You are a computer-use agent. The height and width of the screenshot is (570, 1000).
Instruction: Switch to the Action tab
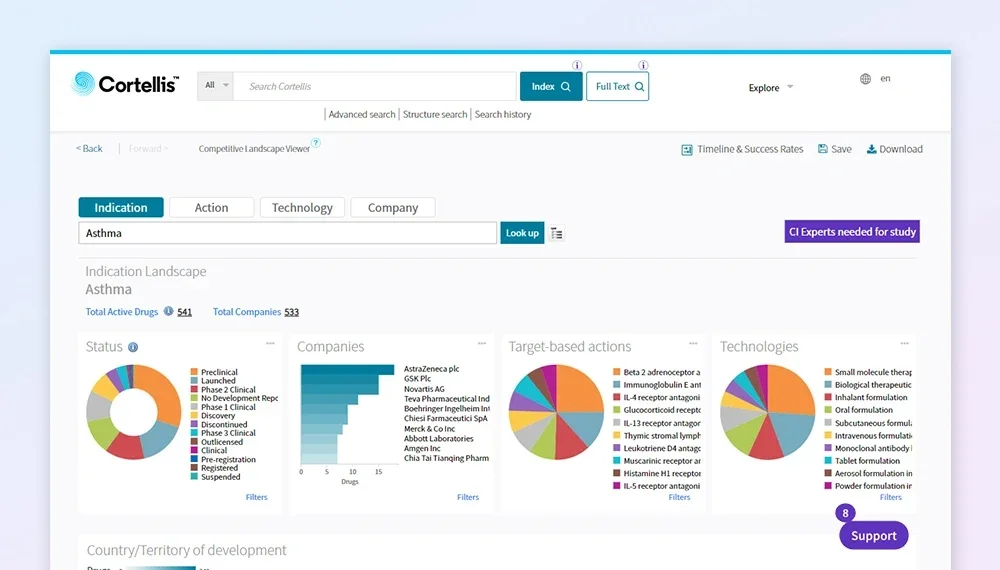211,208
